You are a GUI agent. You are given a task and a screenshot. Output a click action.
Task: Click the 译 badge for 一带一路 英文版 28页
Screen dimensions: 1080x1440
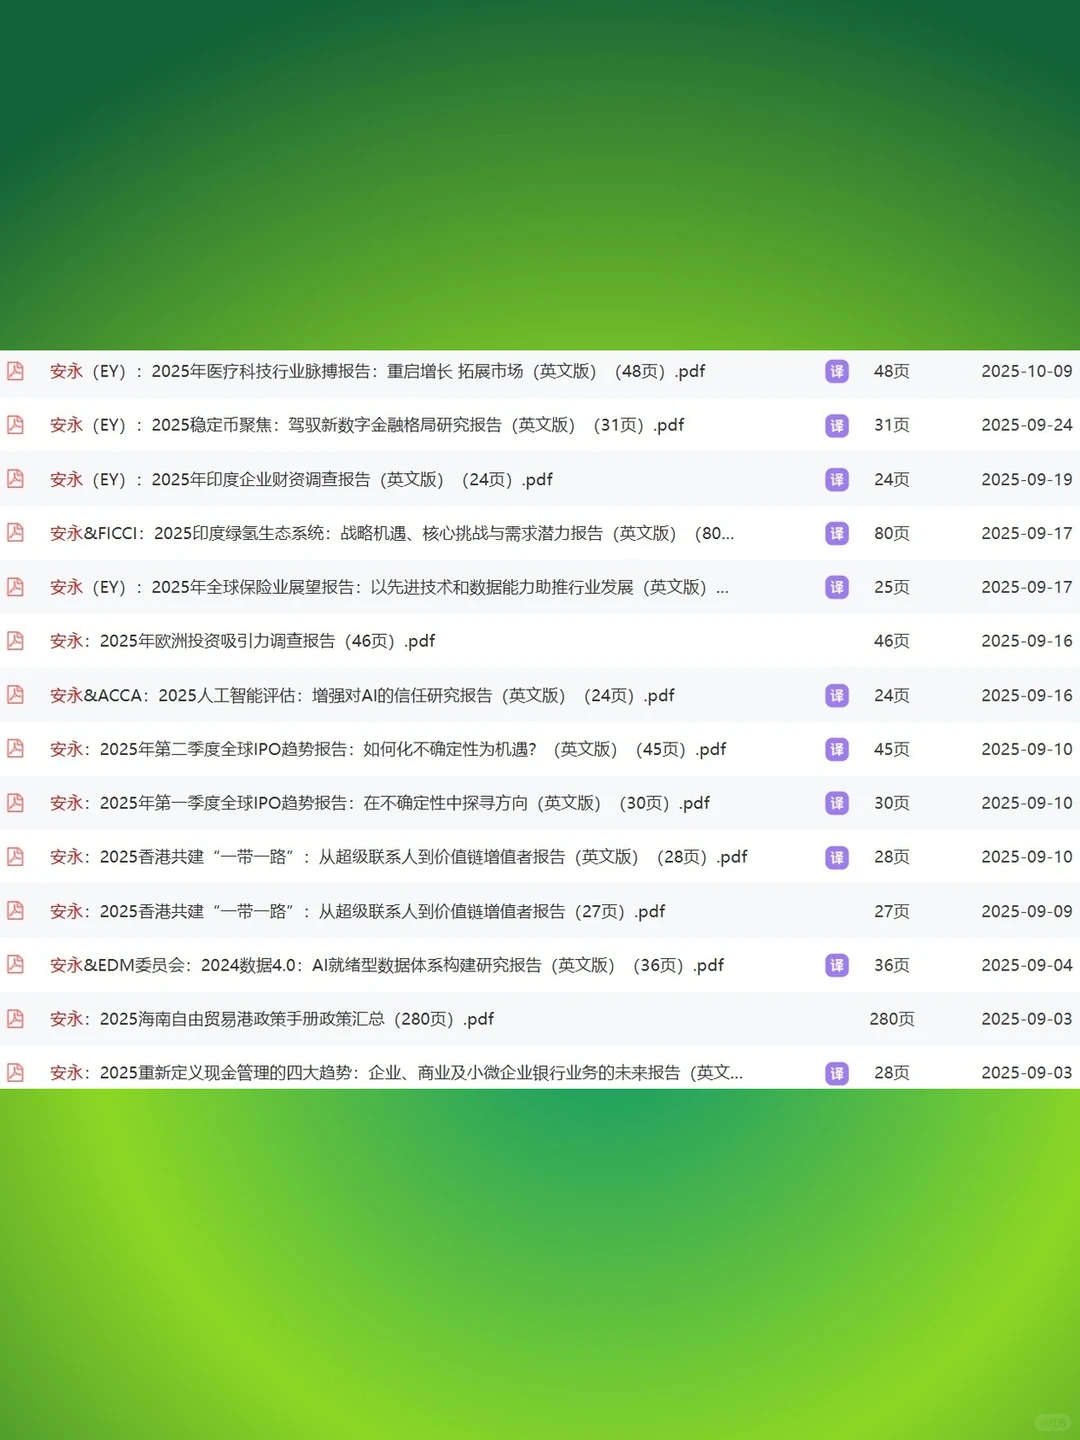tap(837, 857)
